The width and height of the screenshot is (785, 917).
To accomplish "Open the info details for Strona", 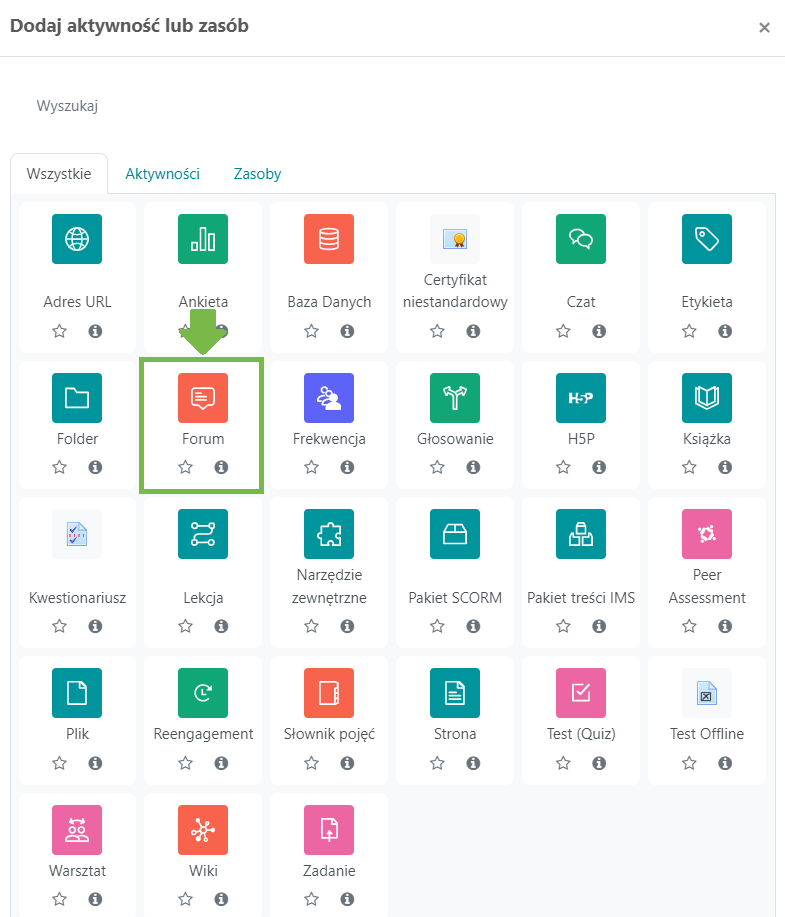I will [473, 763].
